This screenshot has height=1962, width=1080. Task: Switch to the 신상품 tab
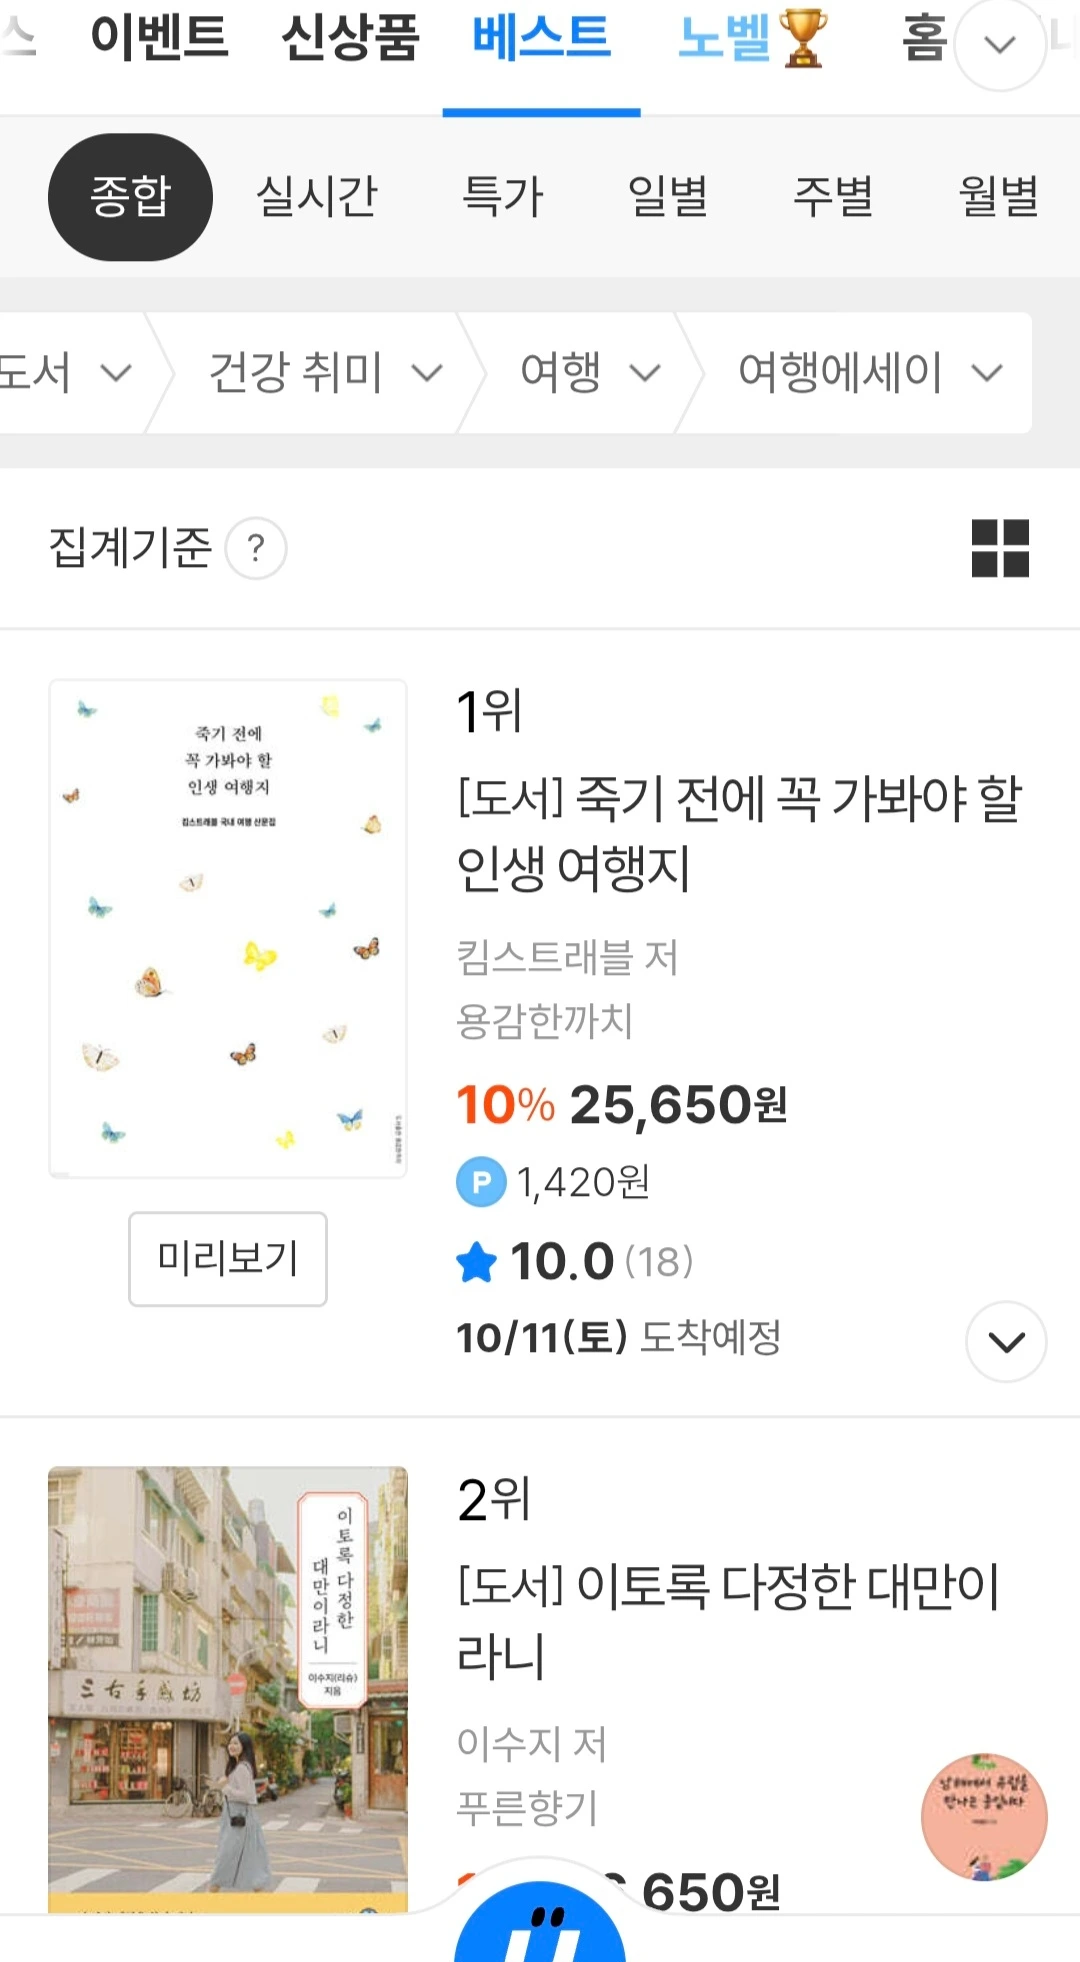[x=350, y=38]
